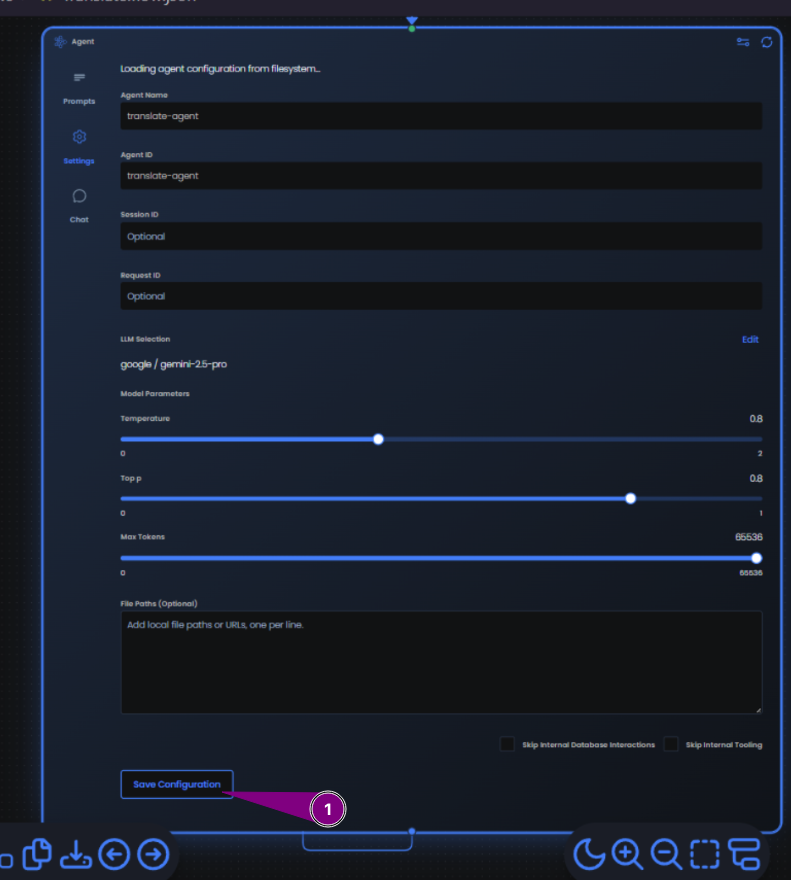Screen dimensions: 791x880
Task: Click the auto-layout nodes icon
Action: tap(744, 854)
